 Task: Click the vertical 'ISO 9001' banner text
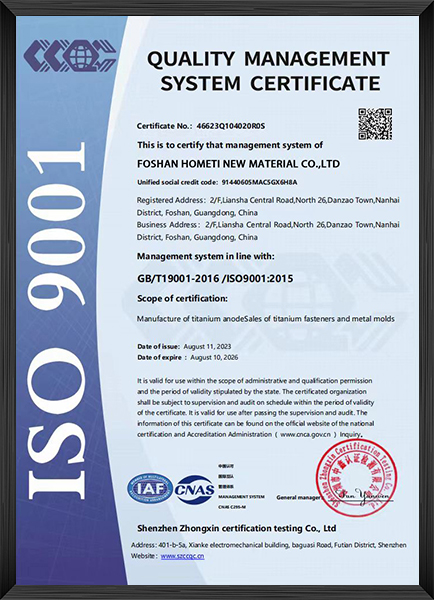pyautogui.click(x=57, y=321)
